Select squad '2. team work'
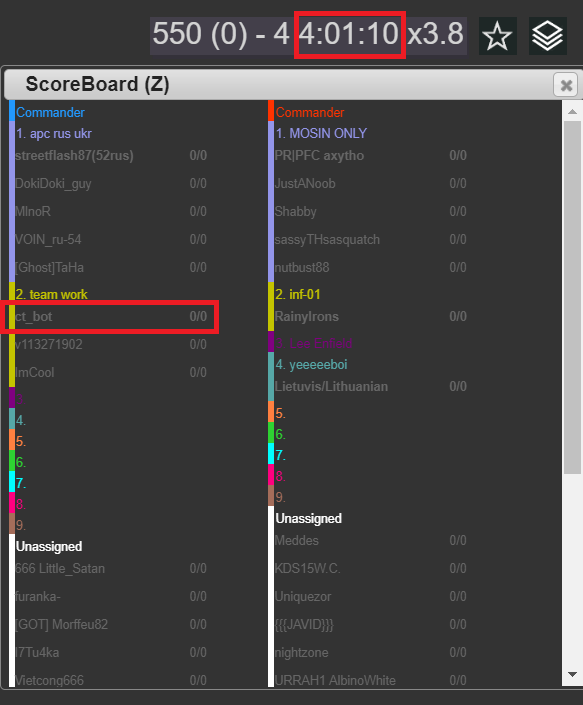The image size is (583, 705). 52,294
